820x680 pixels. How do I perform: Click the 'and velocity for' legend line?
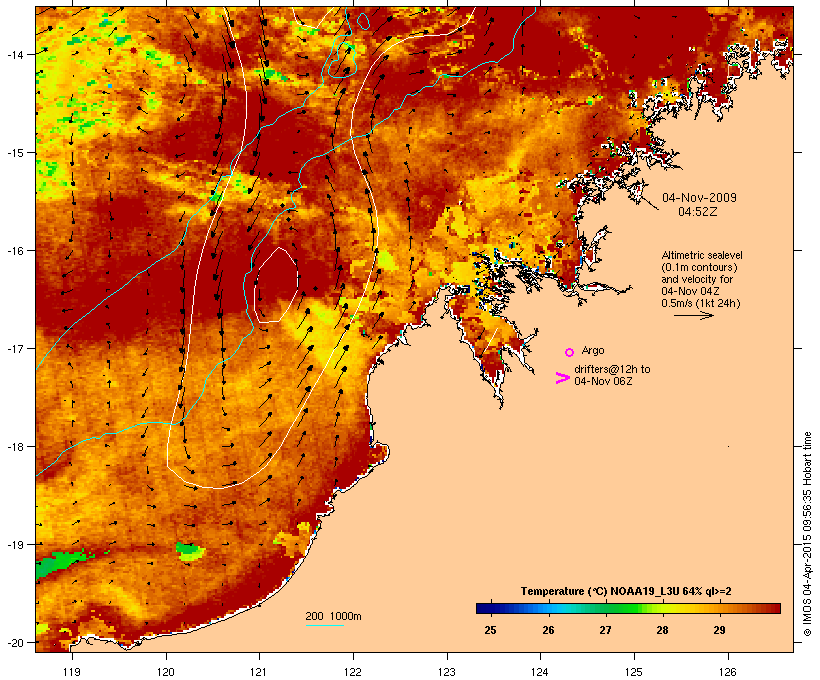697,279
